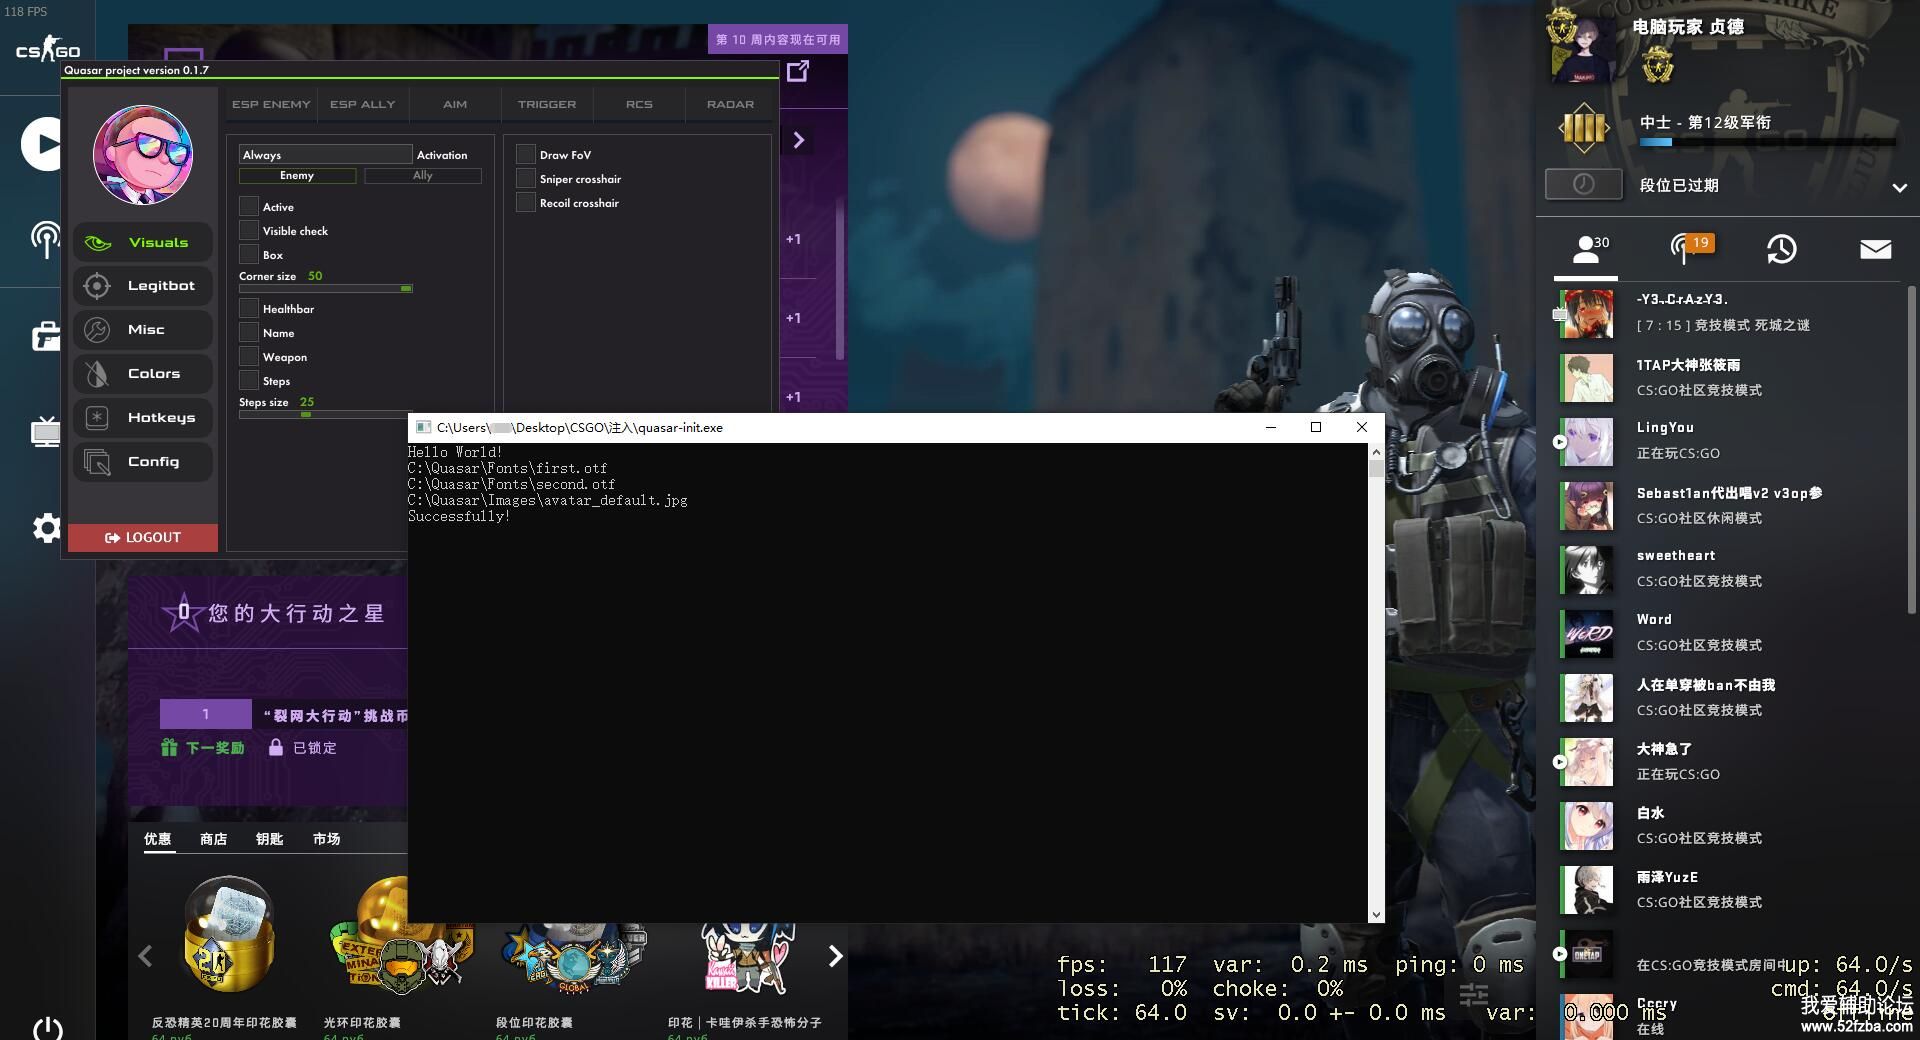Open the Misc wrench section

tap(97, 330)
